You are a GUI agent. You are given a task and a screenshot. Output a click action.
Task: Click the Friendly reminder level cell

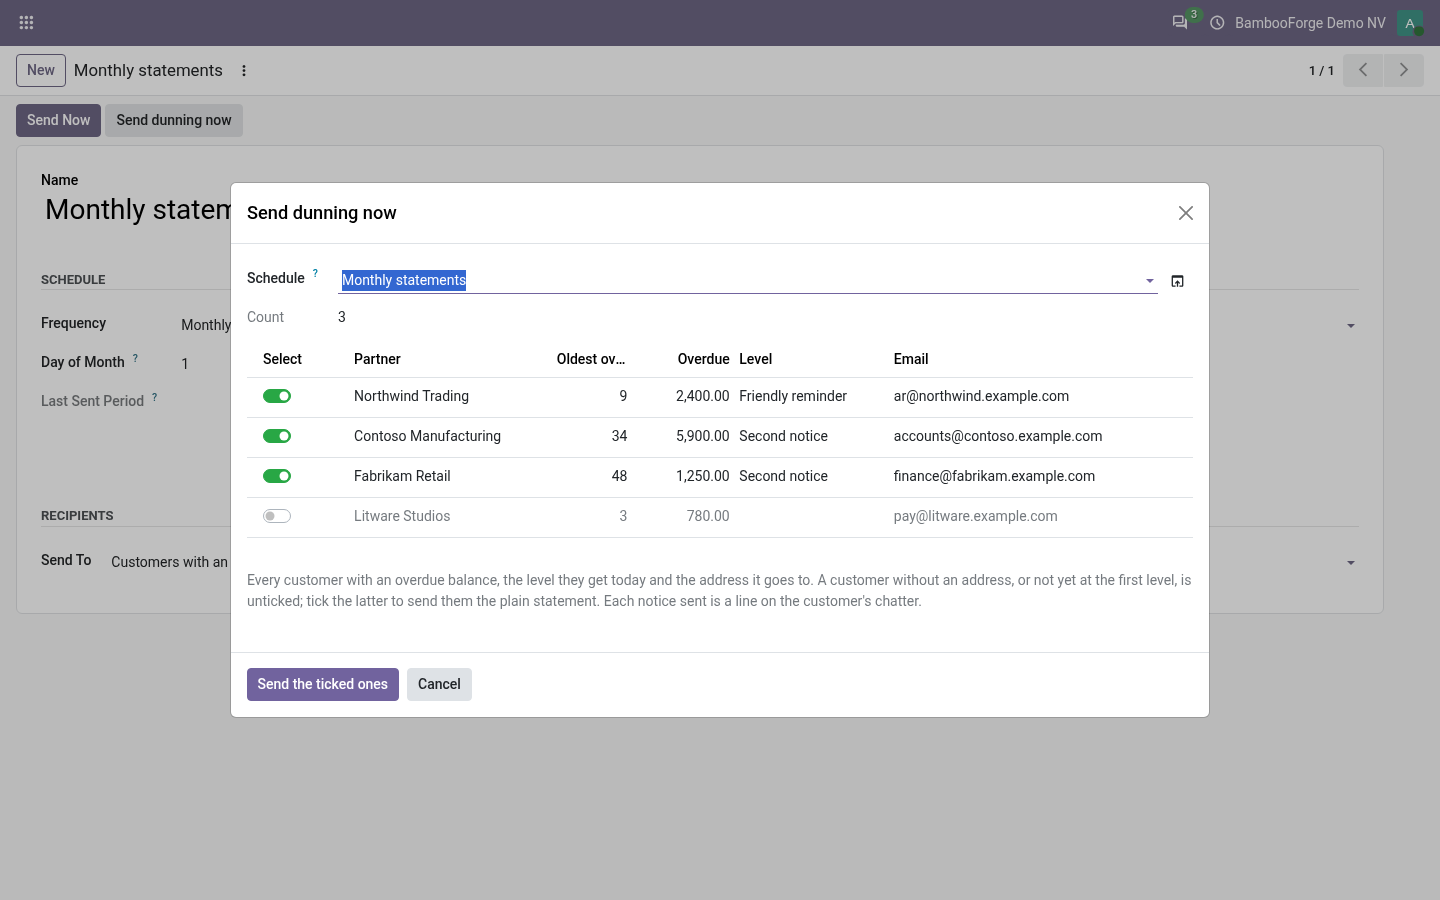point(793,396)
